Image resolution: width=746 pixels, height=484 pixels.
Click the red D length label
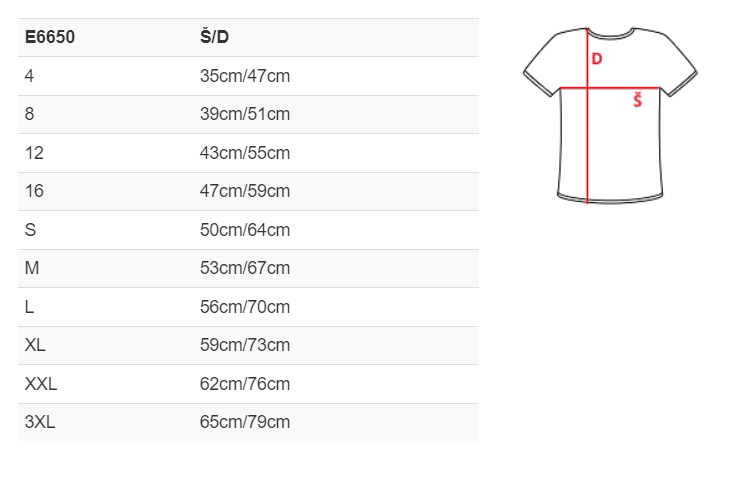(597, 59)
